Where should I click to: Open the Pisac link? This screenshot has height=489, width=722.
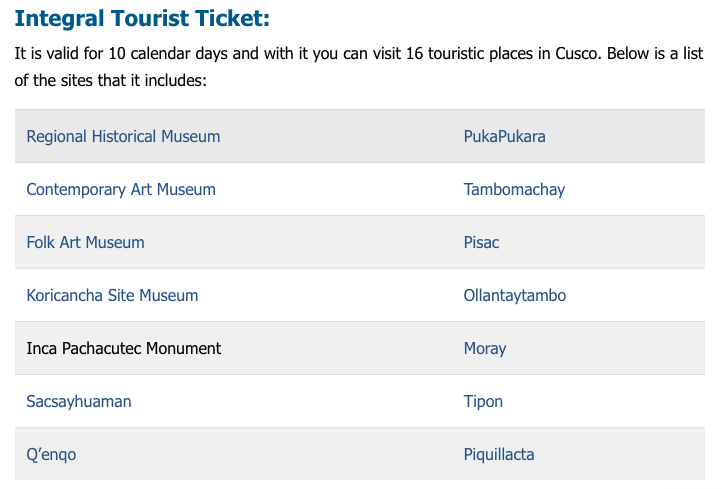tap(481, 242)
